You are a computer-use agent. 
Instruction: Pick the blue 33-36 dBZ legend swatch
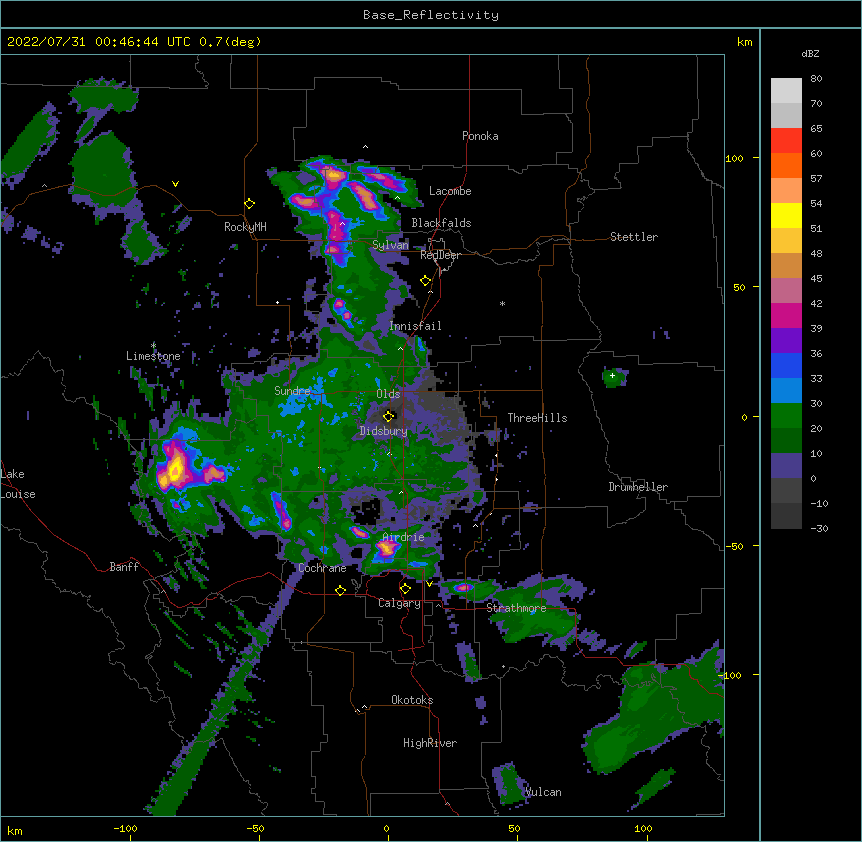pos(786,365)
